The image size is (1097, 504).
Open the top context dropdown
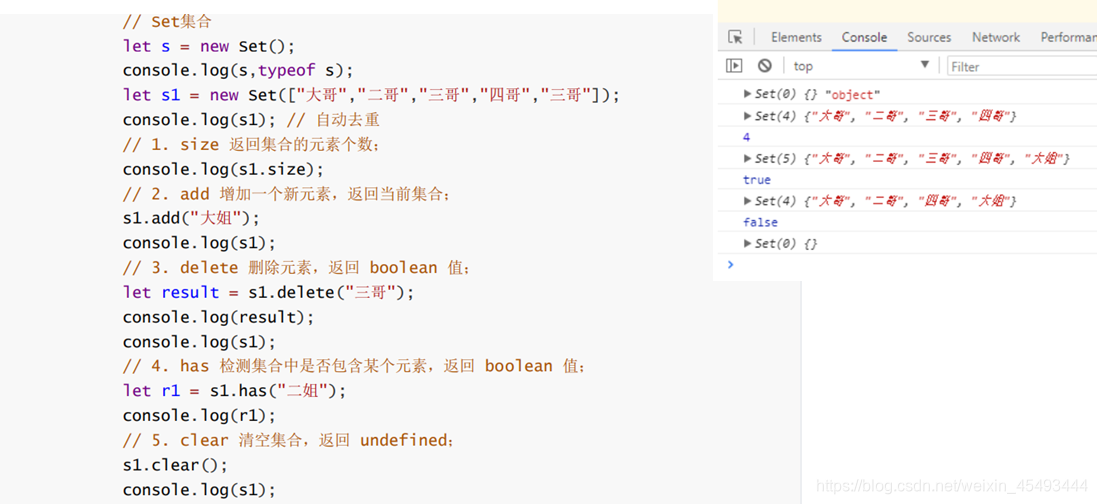tap(862, 66)
